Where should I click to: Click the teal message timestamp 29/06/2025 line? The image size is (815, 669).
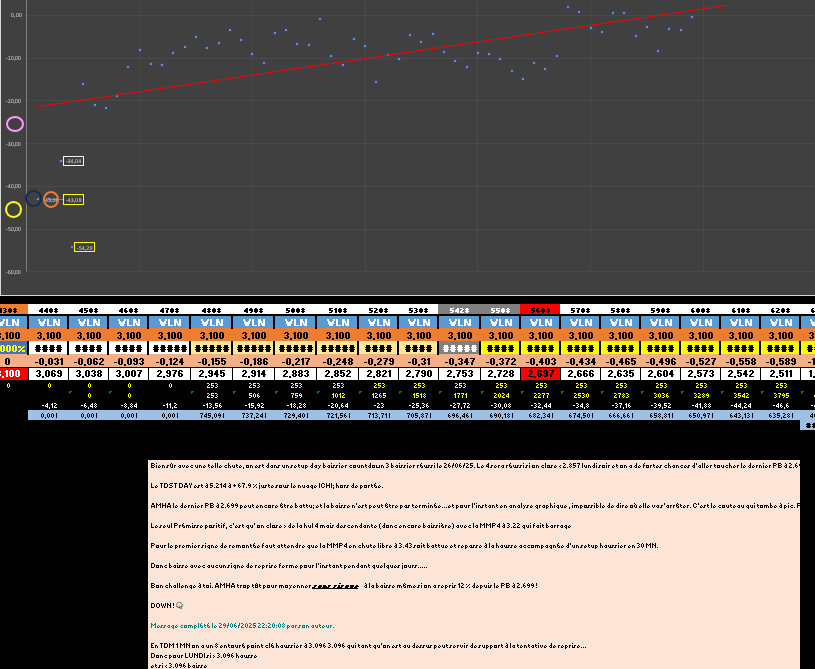242,626
